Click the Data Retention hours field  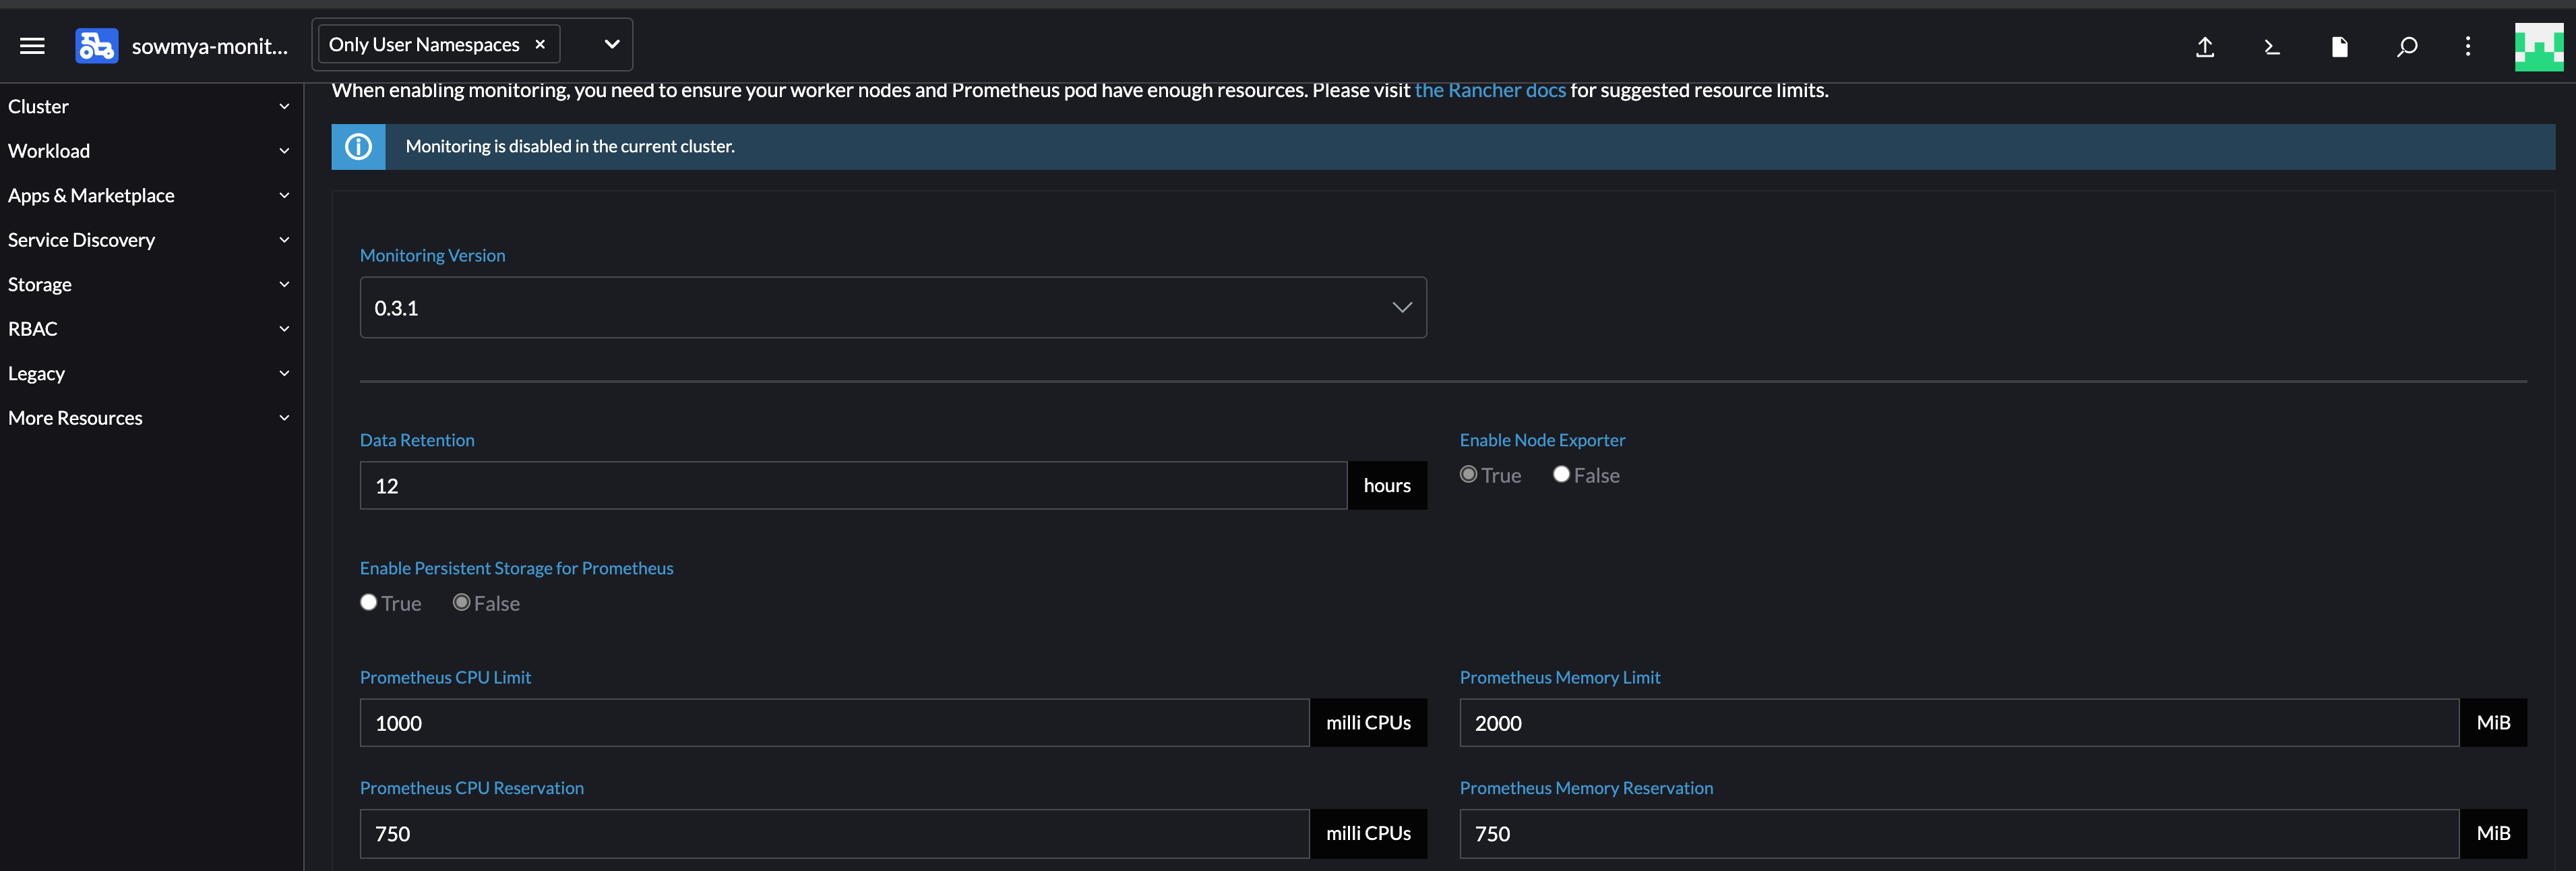coord(852,486)
